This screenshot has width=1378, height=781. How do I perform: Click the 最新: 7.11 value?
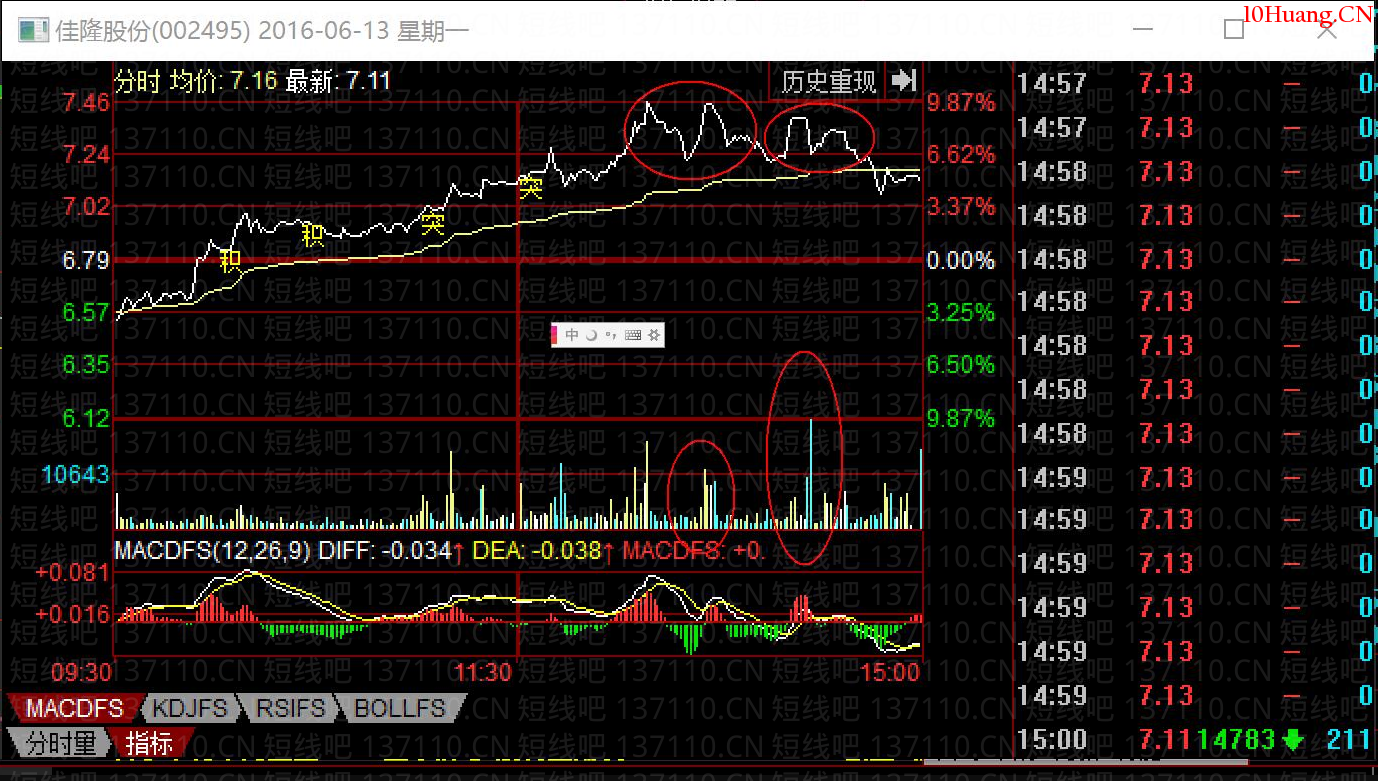click(x=338, y=81)
